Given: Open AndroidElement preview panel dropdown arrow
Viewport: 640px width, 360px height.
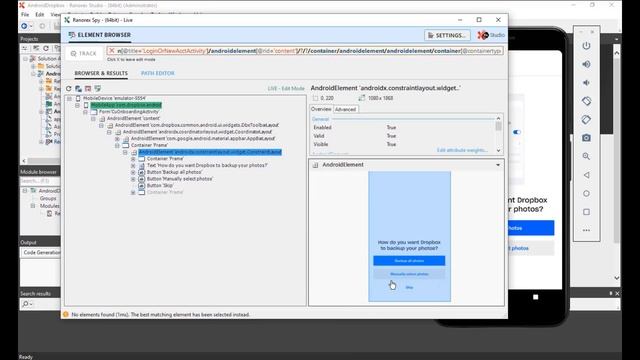Looking at the screenshot, I should (x=498, y=165).
